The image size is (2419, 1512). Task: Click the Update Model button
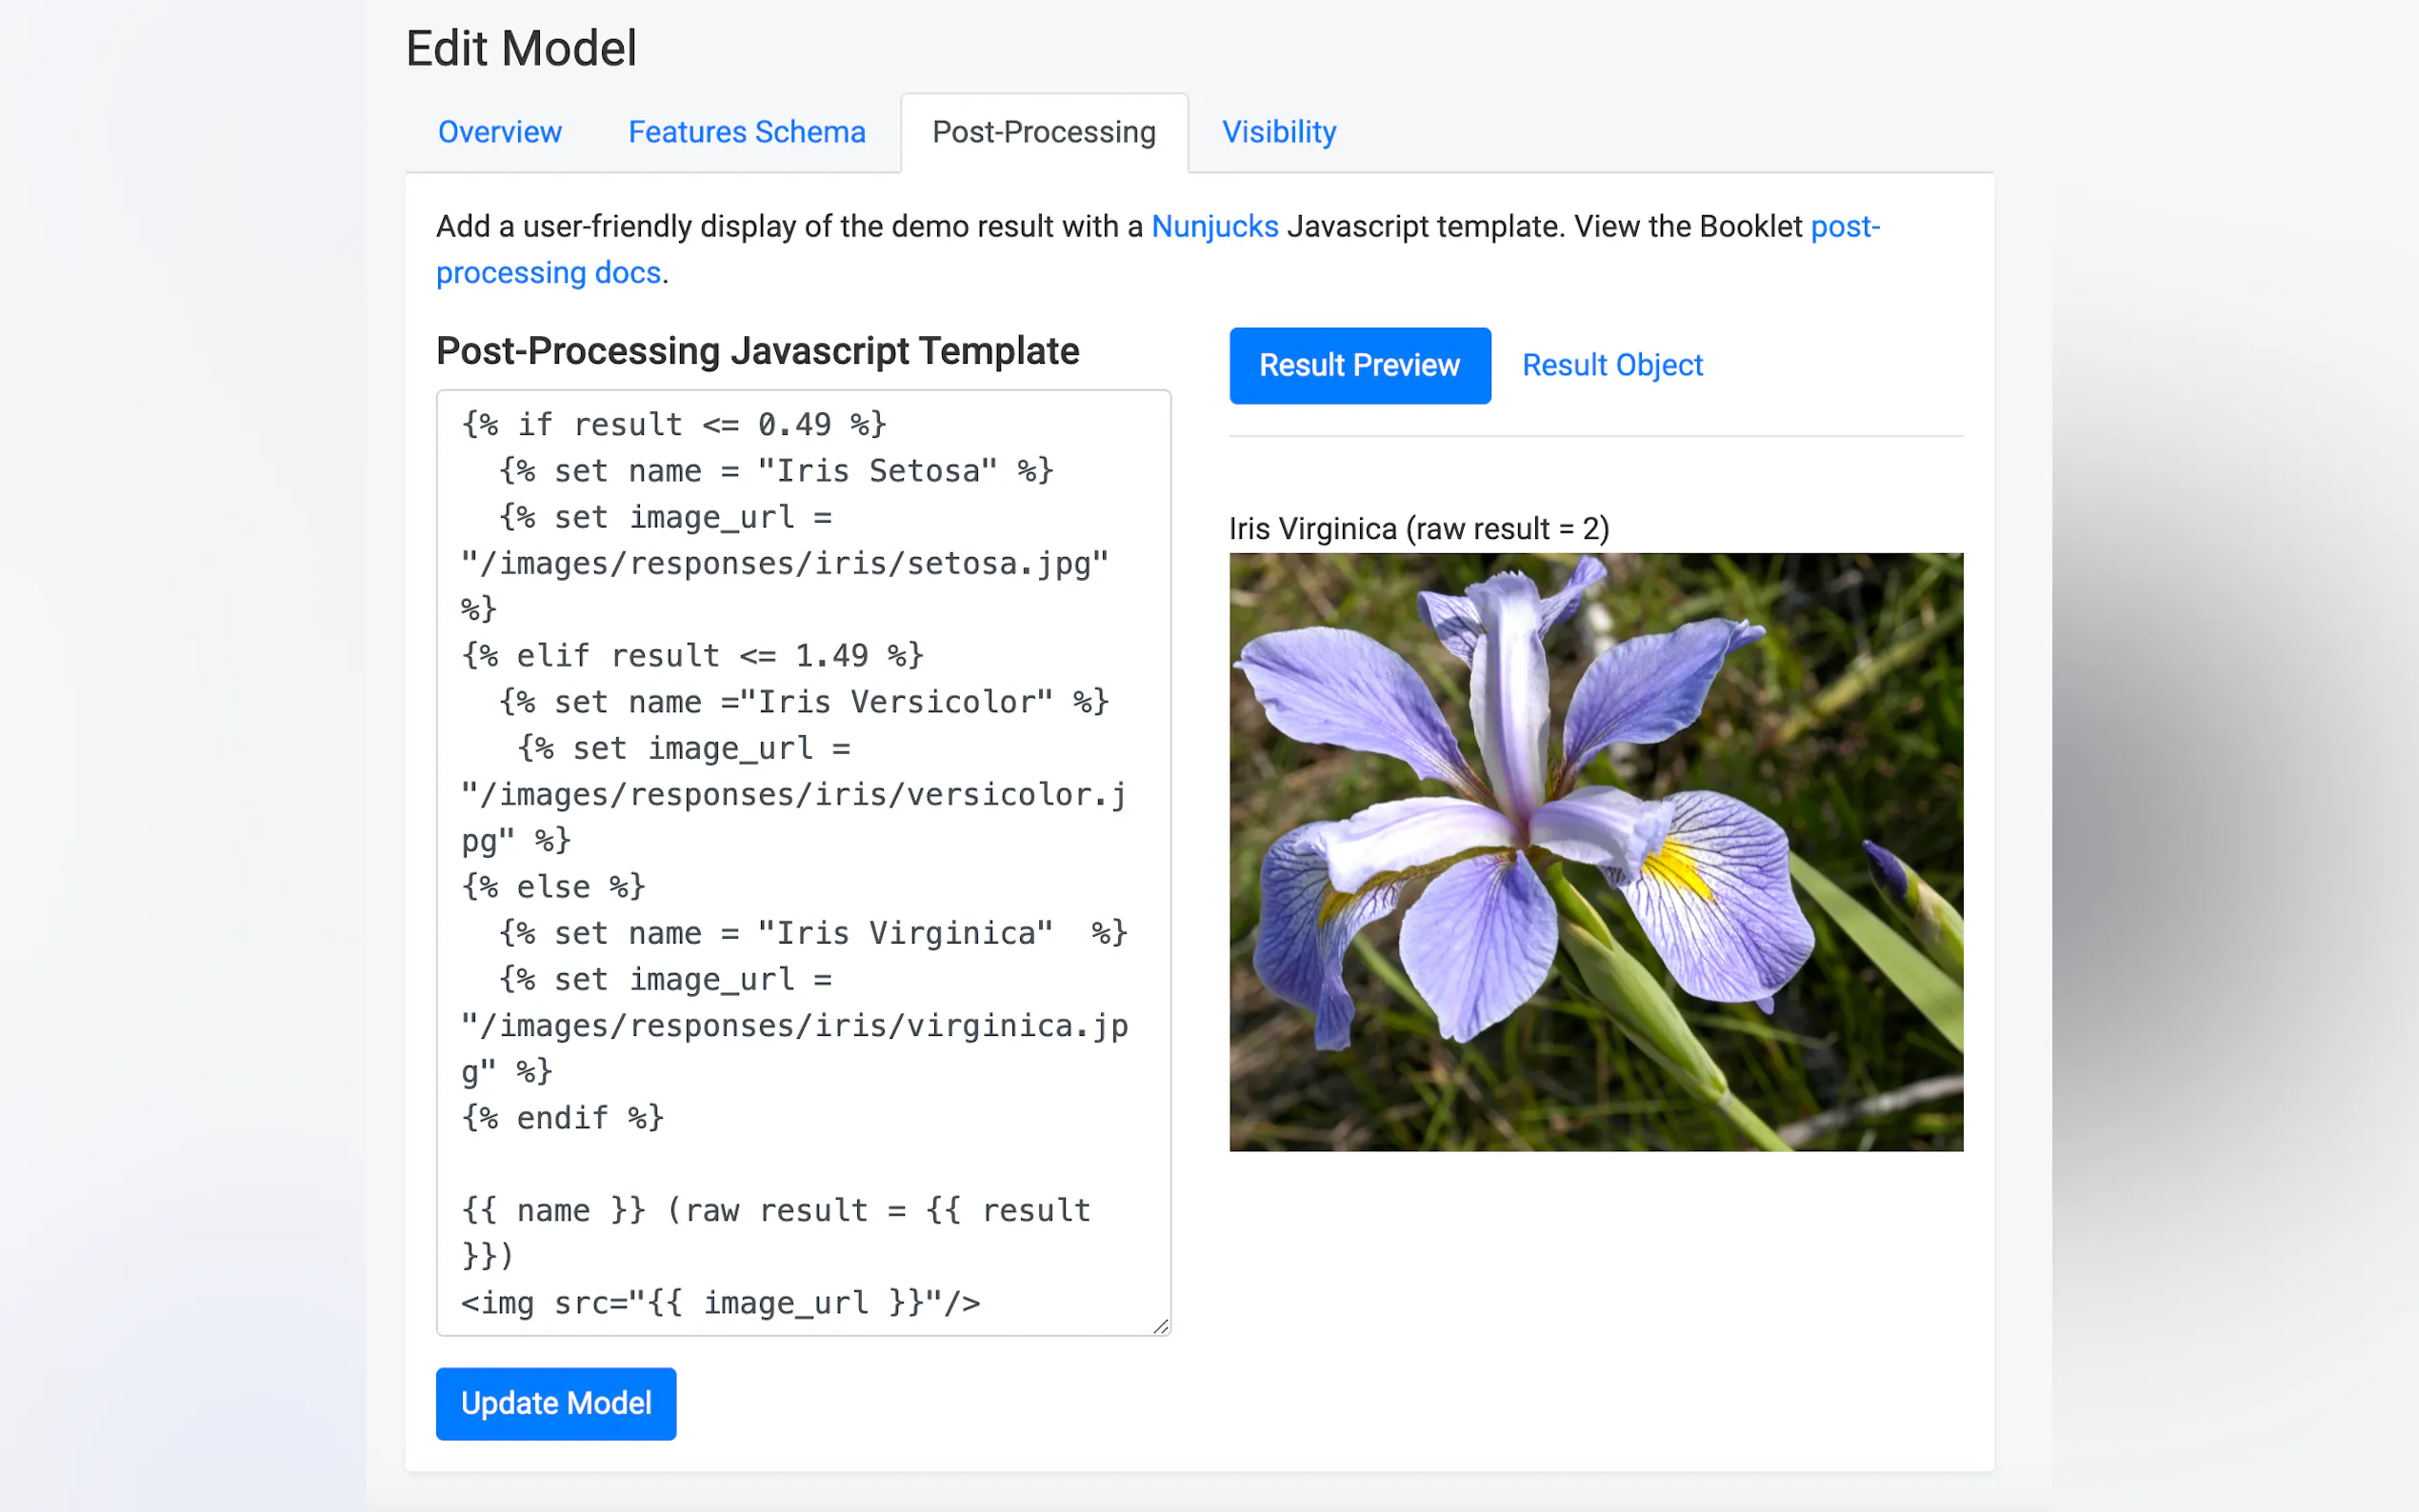pos(555,1403)
